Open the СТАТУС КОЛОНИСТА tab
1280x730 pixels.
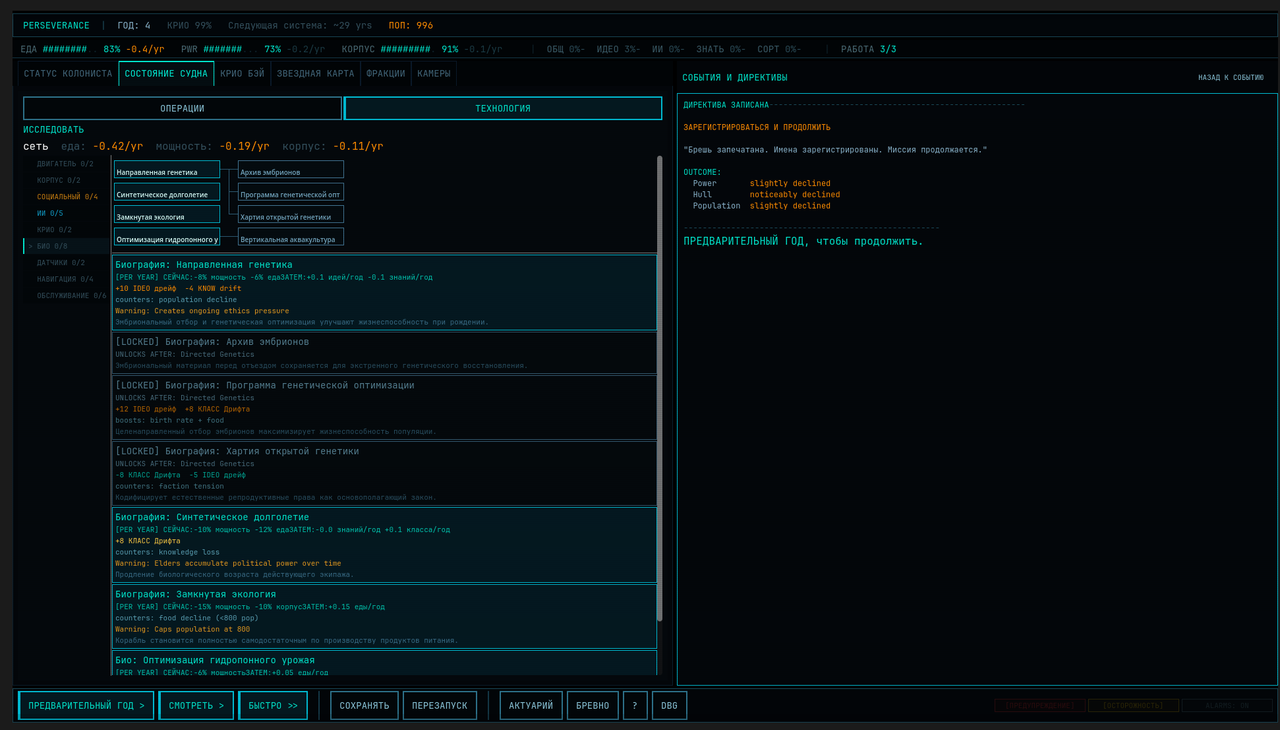pos(68,73)
